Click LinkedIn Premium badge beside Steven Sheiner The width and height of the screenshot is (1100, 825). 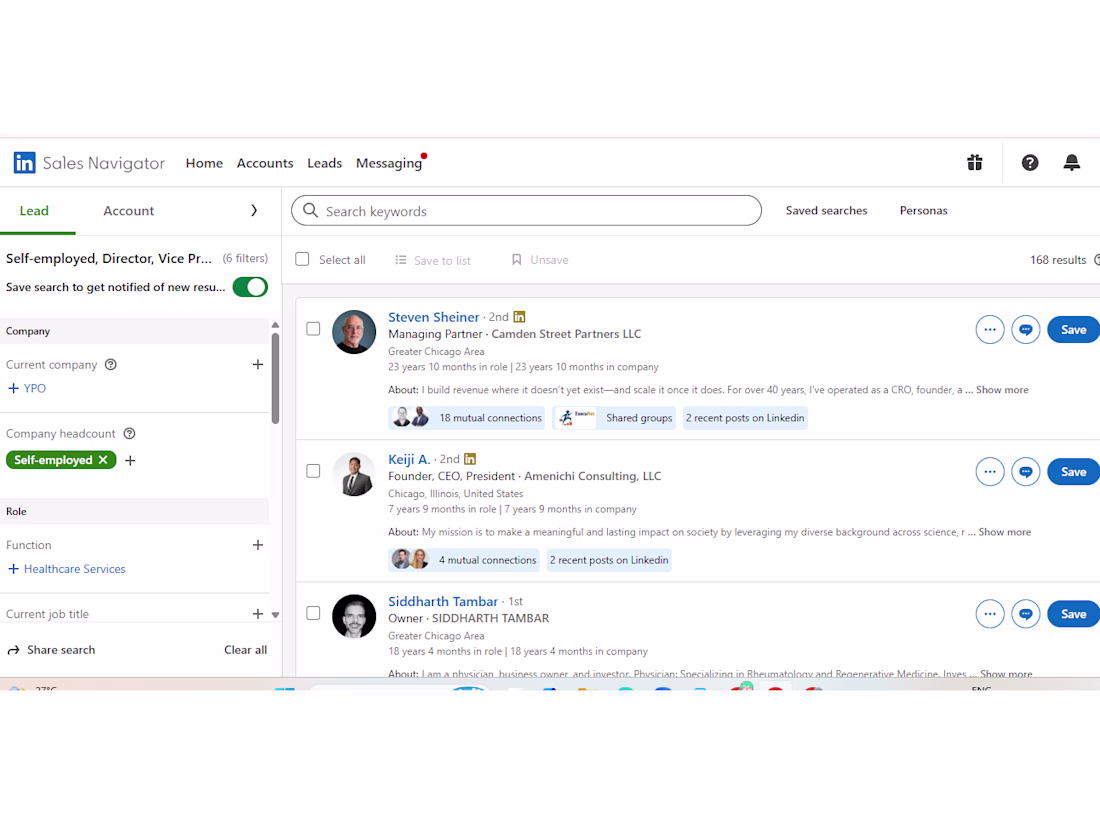tap(519, 317)
